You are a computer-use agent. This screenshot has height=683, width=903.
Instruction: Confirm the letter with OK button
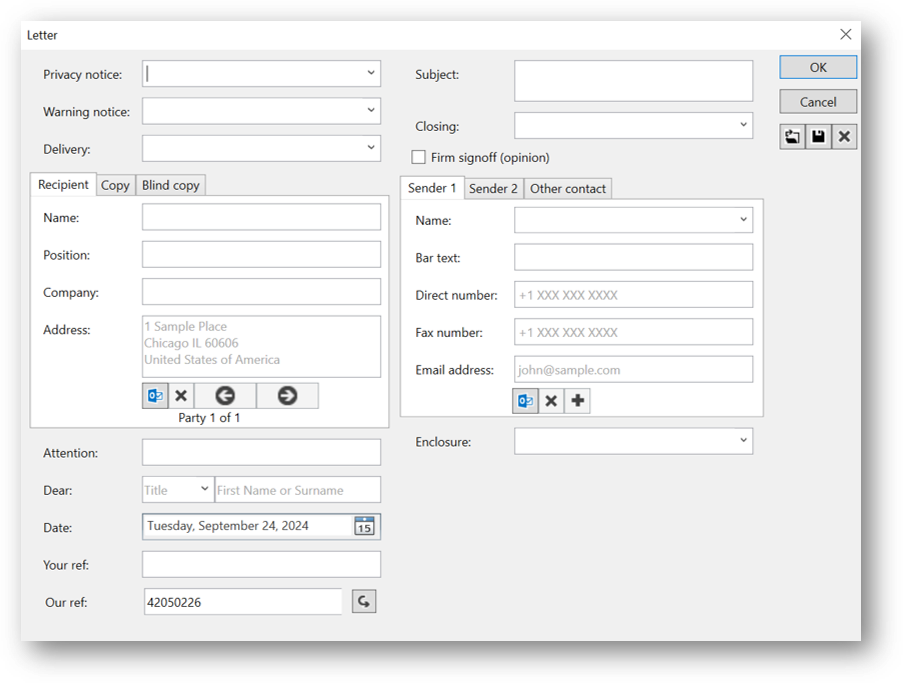[x=818, y=67]
